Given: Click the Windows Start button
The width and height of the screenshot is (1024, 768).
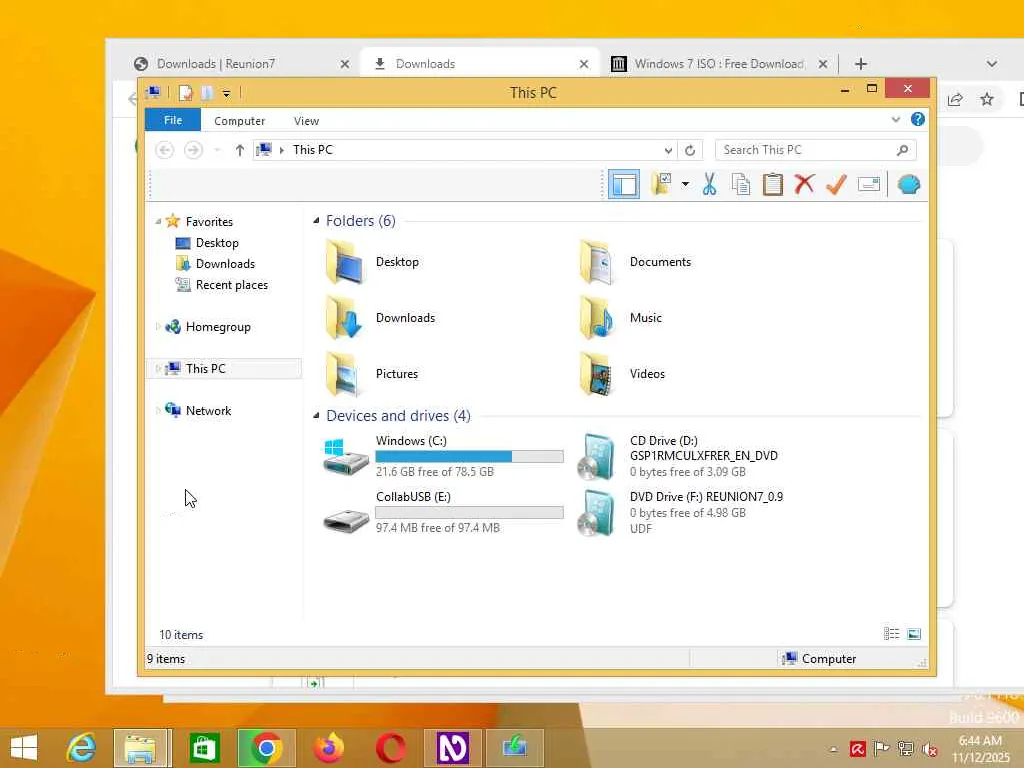Looking at the screenshot, I should pos(24,747).
